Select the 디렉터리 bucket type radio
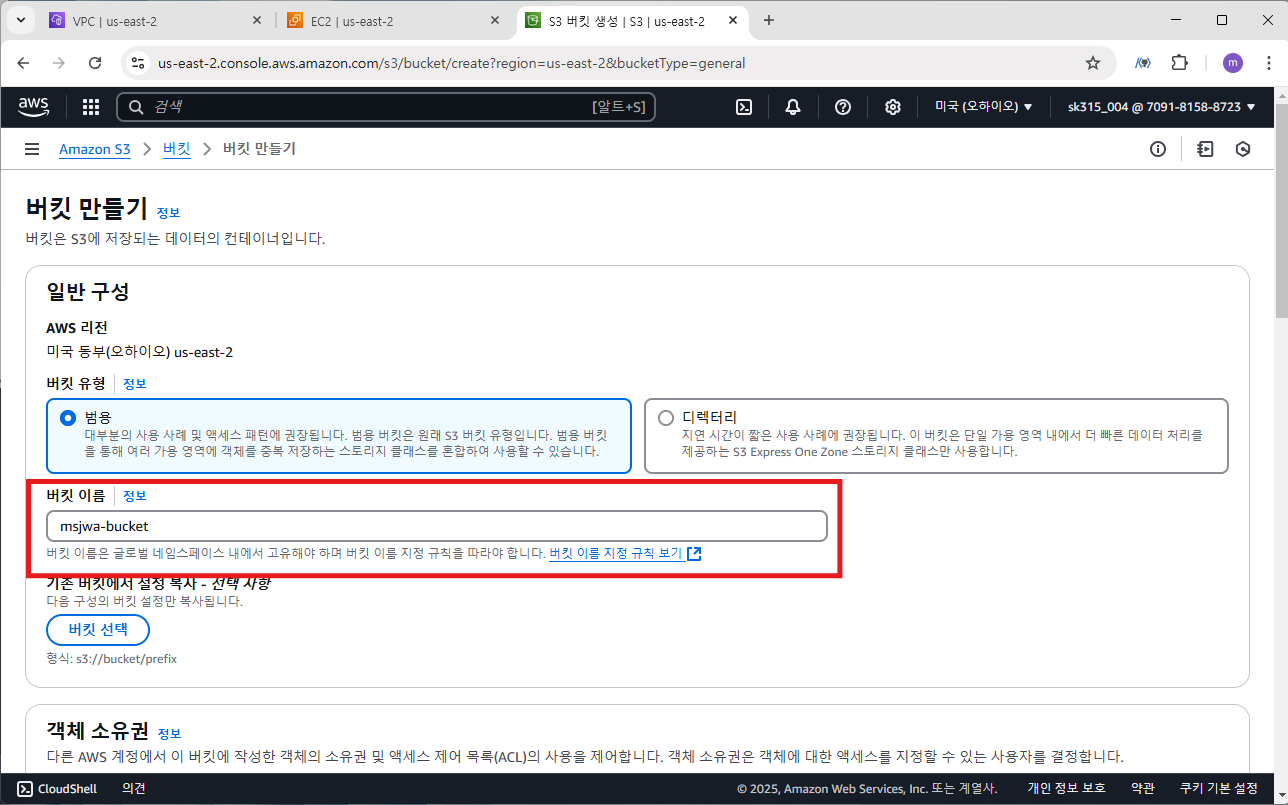This screenshot has width=1288, height=805. [x=666, y=418]
